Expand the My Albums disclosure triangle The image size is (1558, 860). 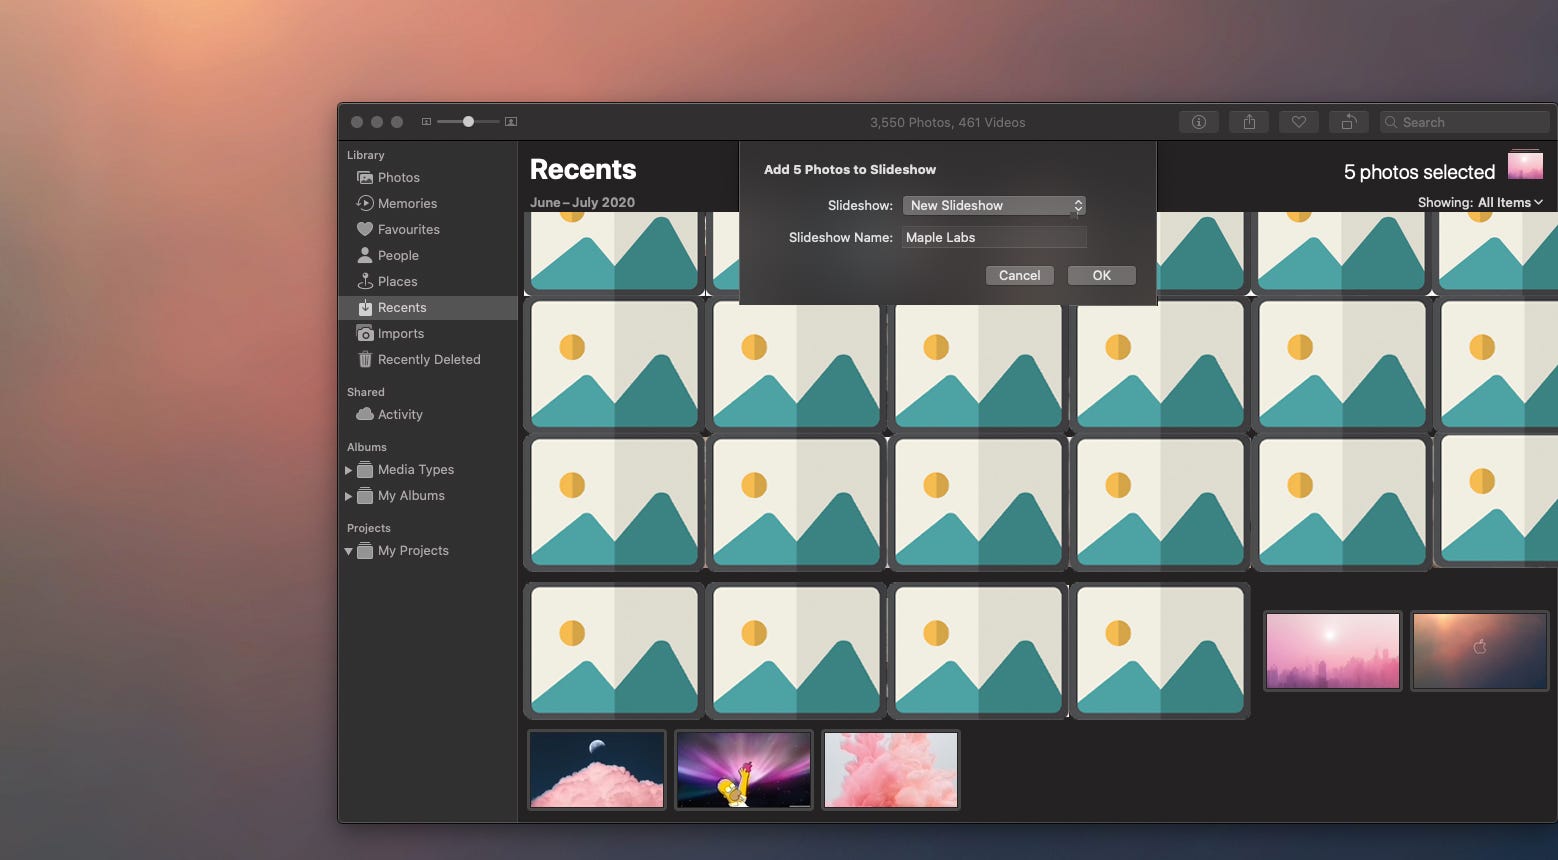tap(348, 496)
